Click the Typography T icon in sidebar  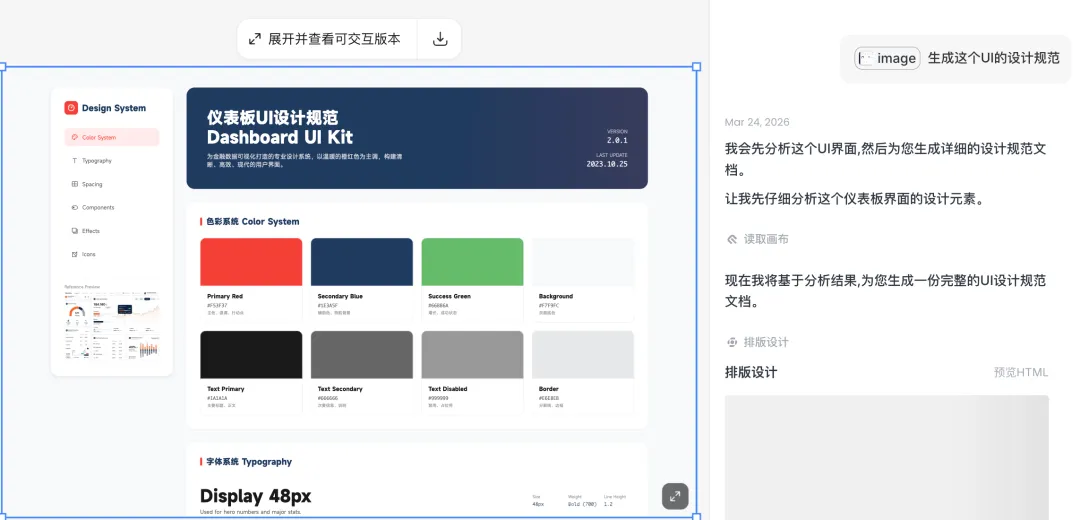[74, 160]
